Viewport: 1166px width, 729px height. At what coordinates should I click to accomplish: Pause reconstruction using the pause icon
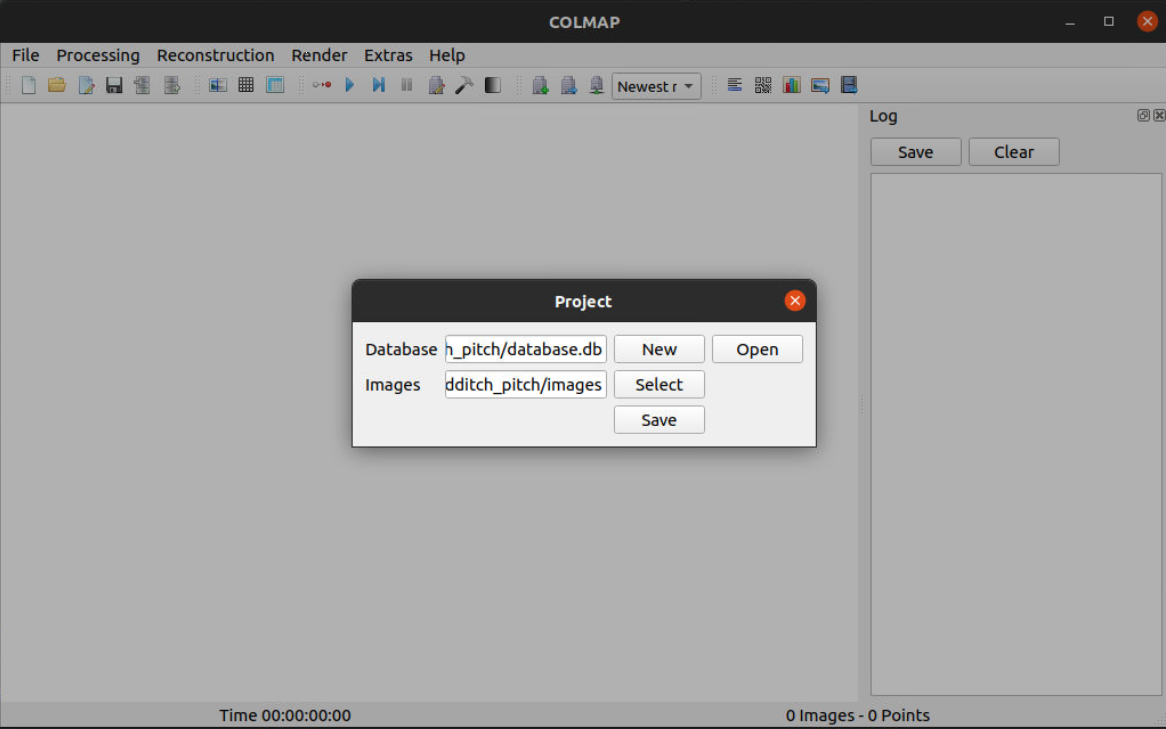pyautogui.click(x=407, y=86)
